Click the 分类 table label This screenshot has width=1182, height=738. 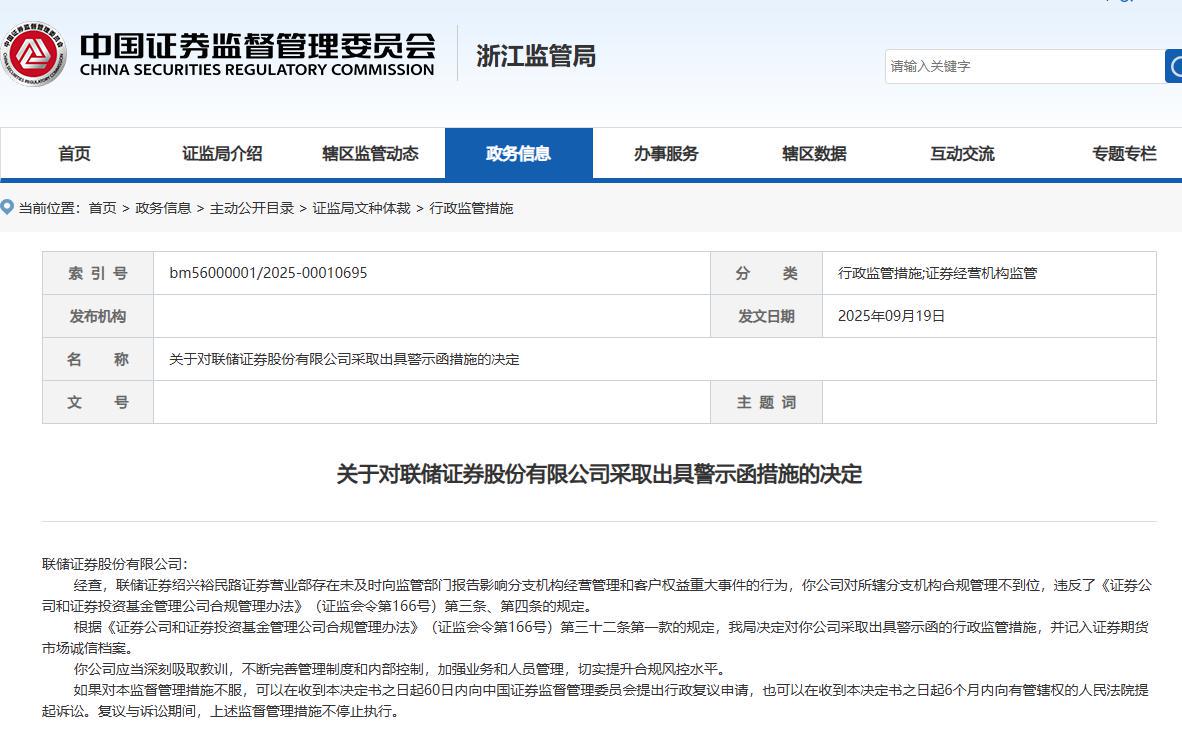click(766, 273)
